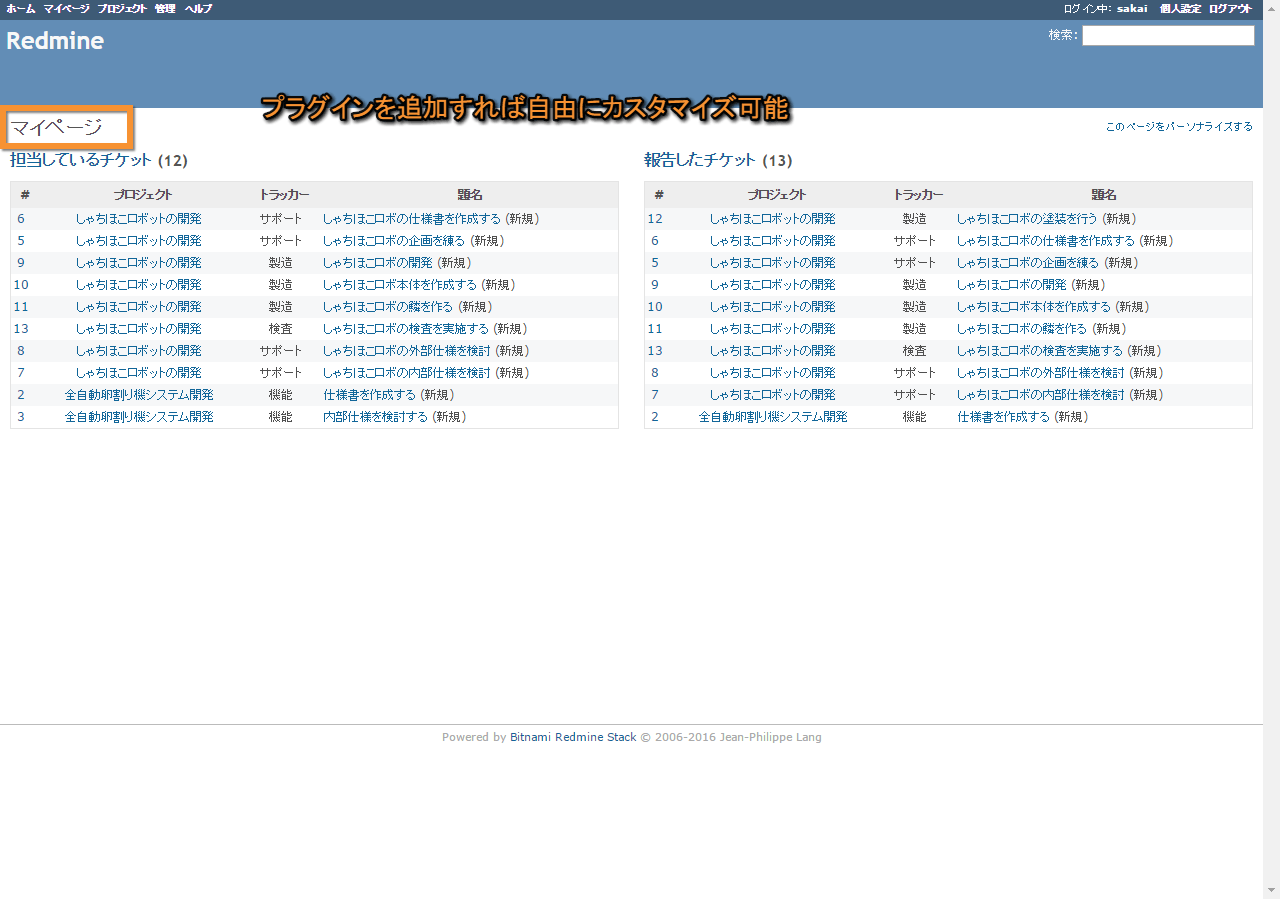
Task: Open project しゃちほこロボットの開発 in 報告したチケット #12 row
Action: coord(772,219)
